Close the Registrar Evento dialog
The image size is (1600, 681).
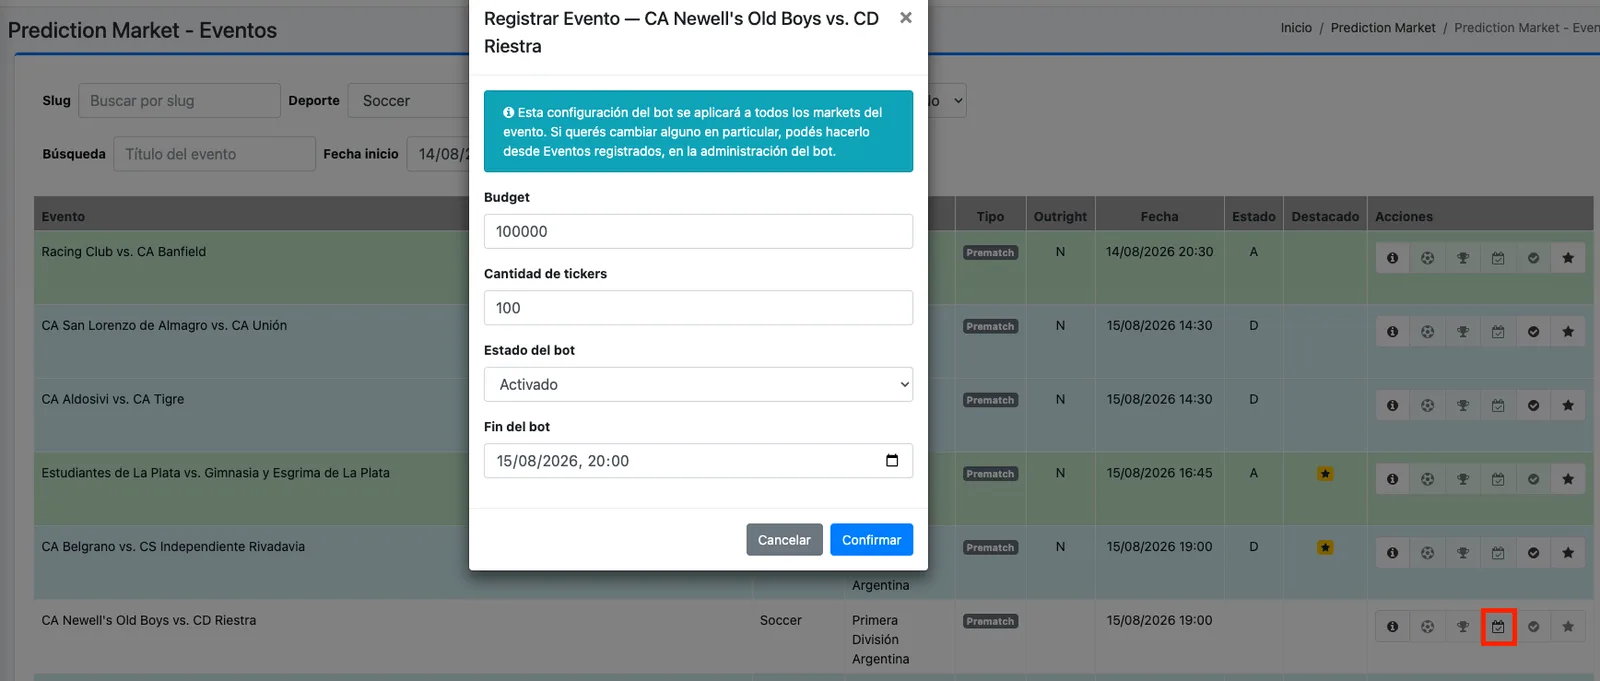[905, 18]
